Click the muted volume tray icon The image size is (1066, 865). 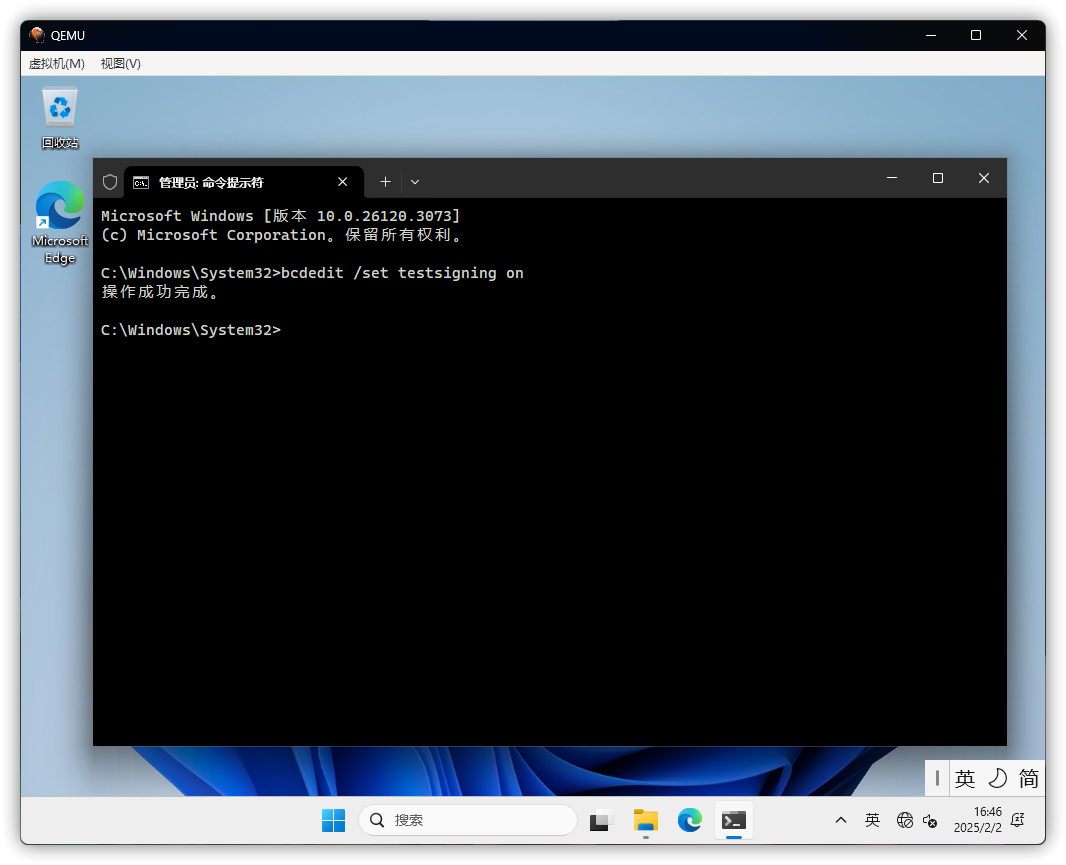pos(930,820)
